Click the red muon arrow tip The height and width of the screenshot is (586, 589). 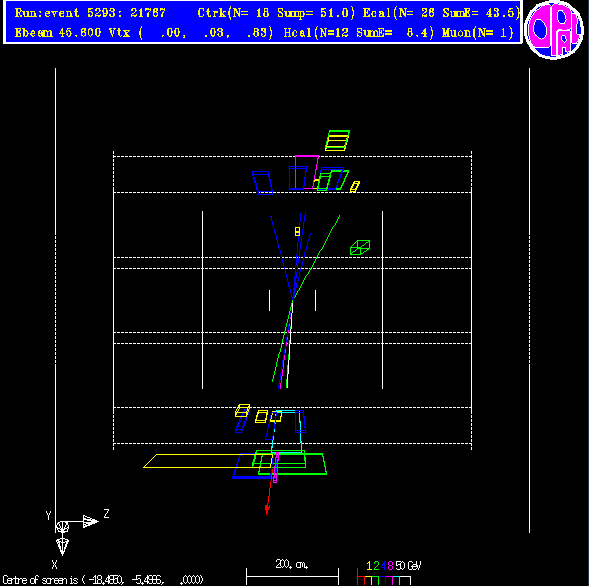coord(267,510)
